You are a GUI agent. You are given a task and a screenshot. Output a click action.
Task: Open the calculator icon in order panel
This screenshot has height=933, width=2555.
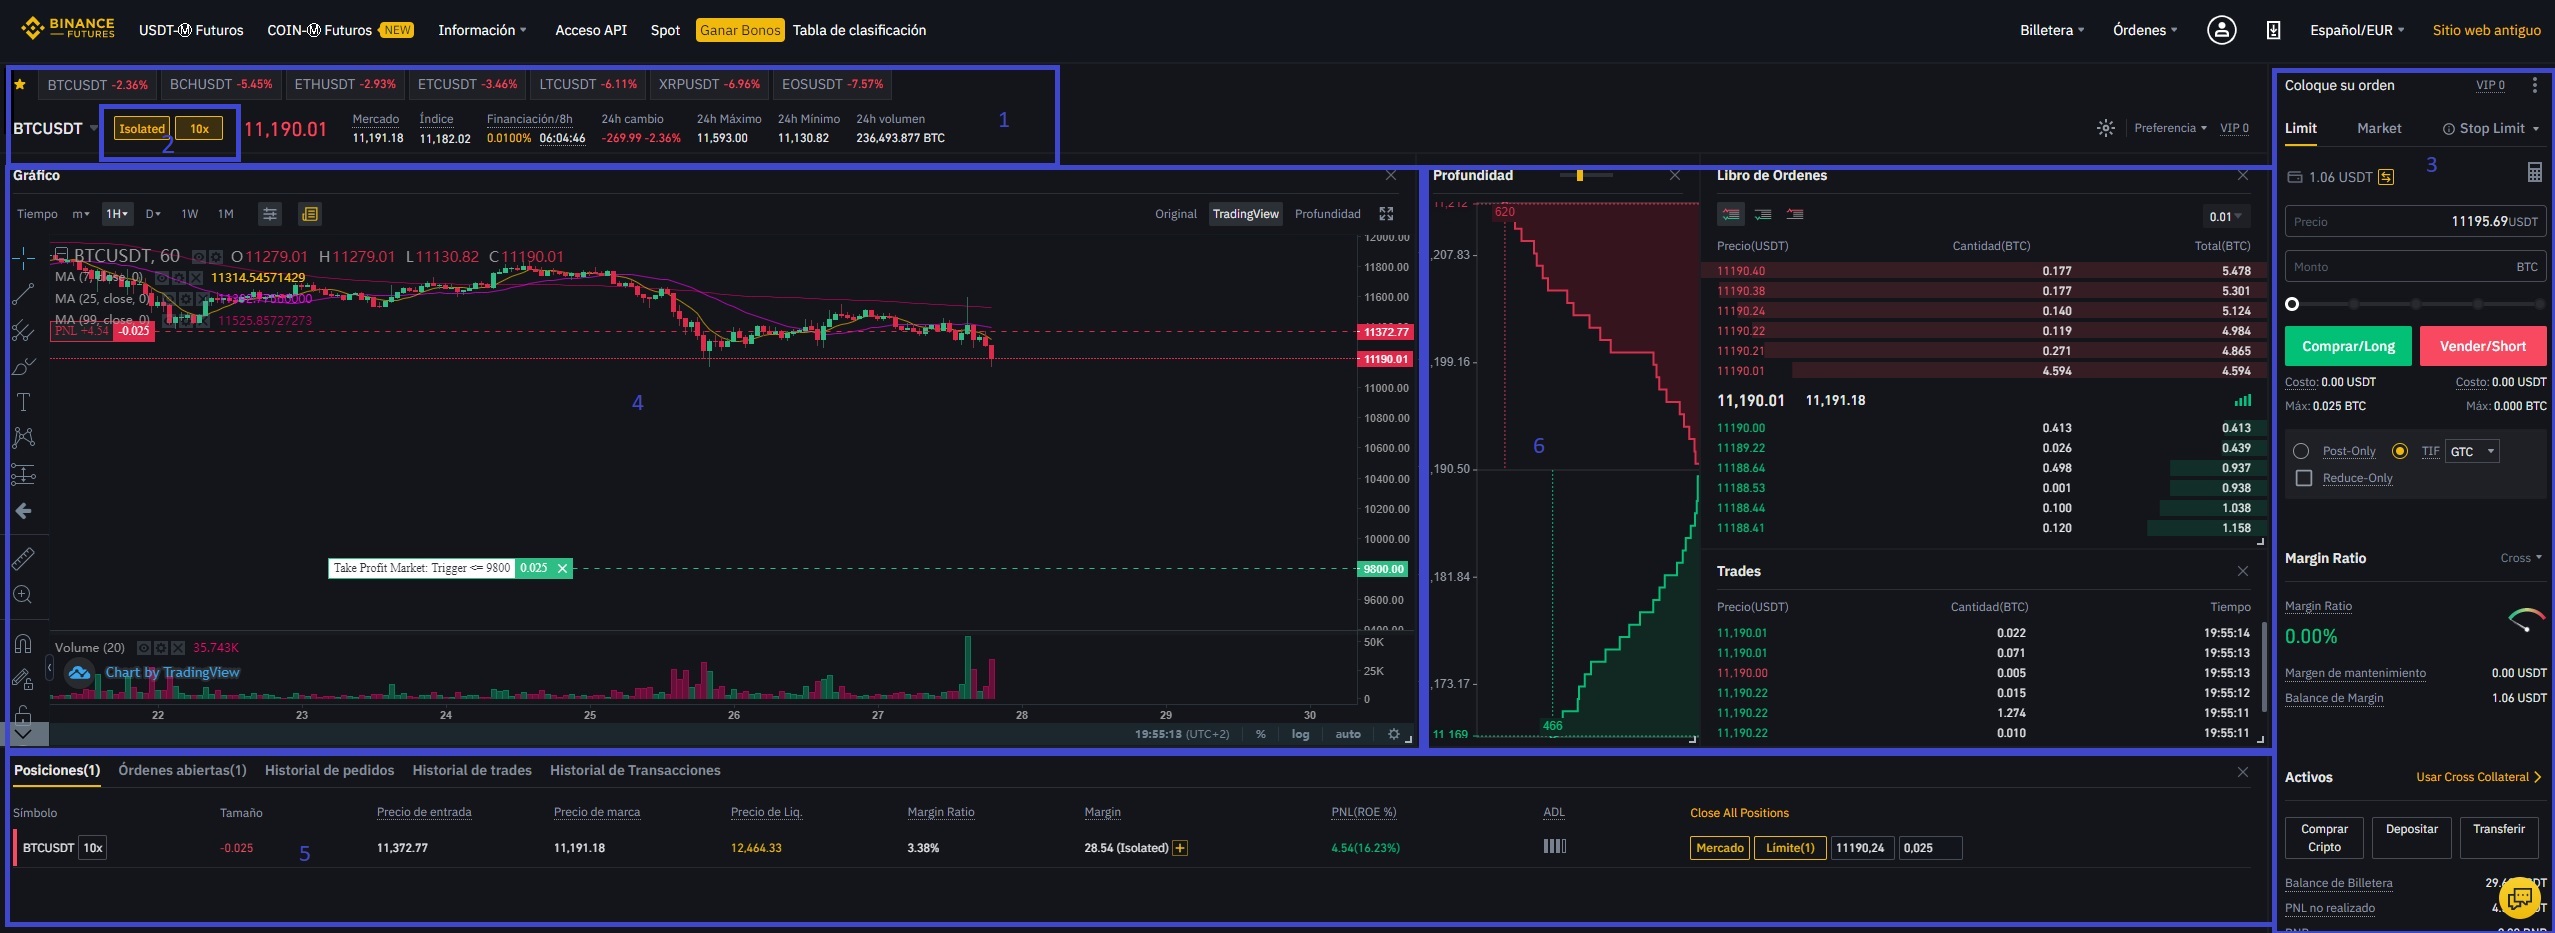click(x=2534, y=172)
